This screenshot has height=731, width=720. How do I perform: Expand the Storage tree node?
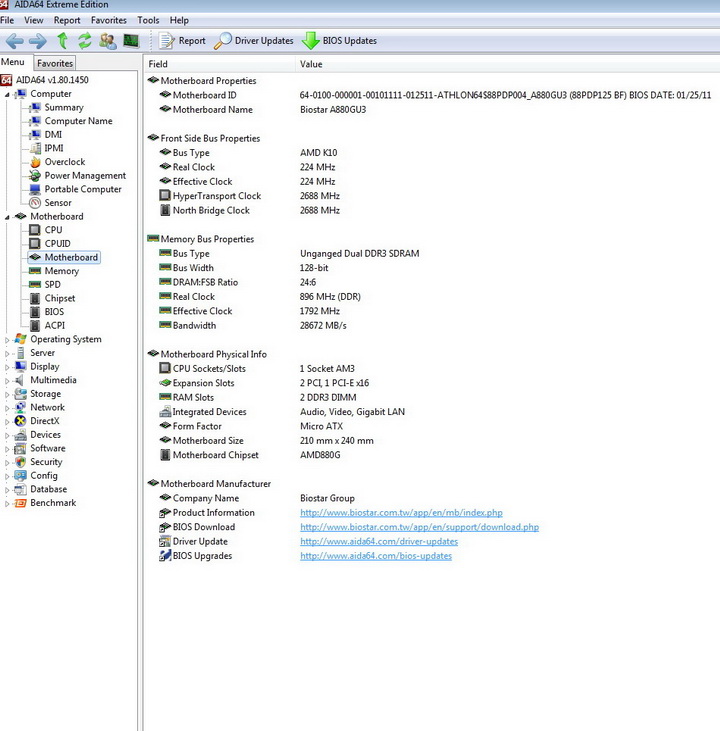click(x=7, y=394)
